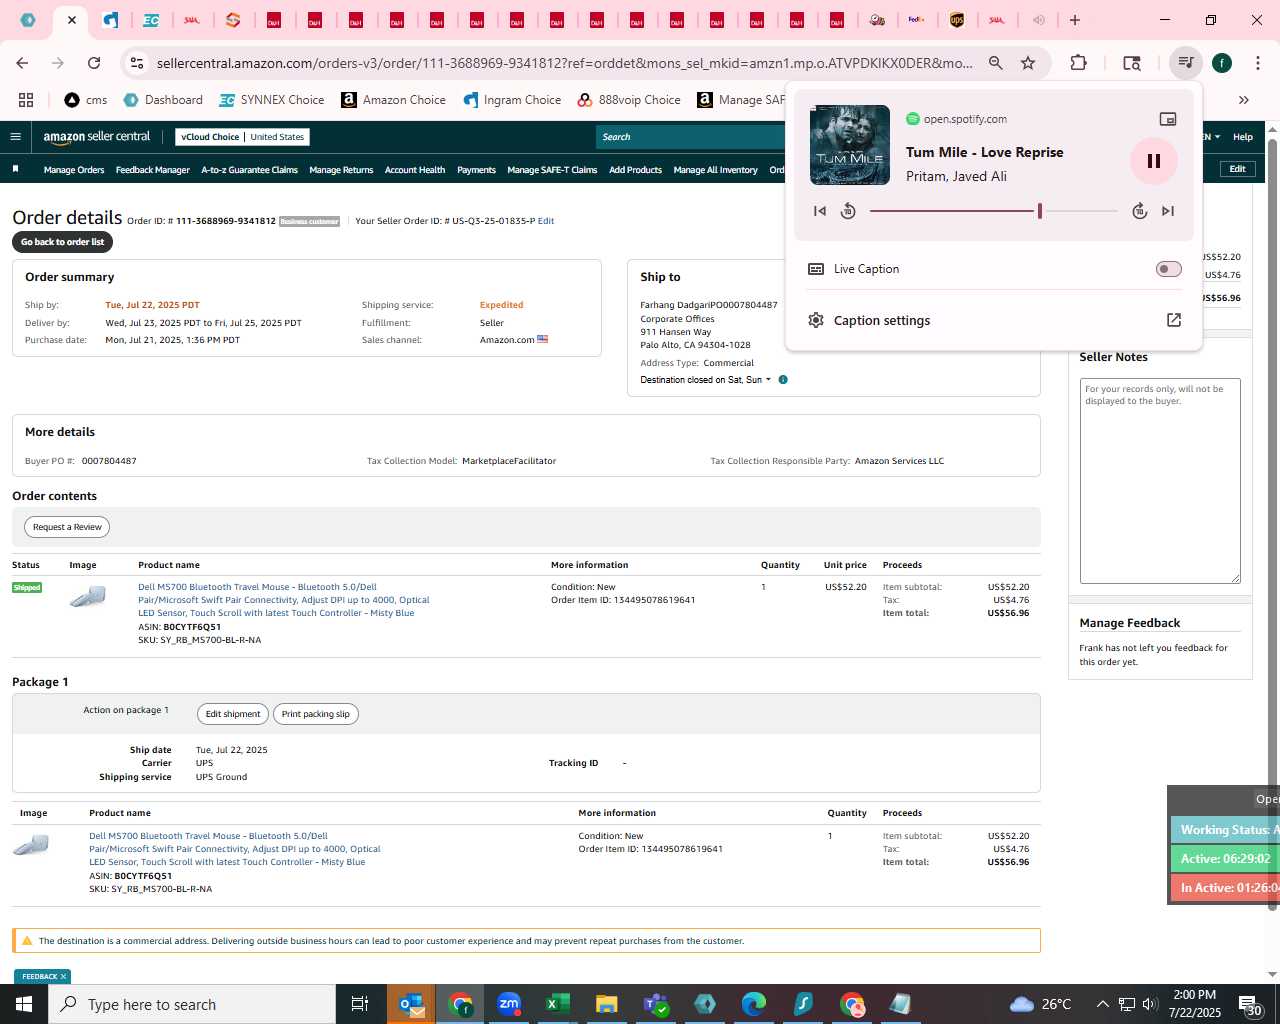Click Help in Seller Central header
Viewport: 1280px width, 1024px height.
(x=1243, y=137)
